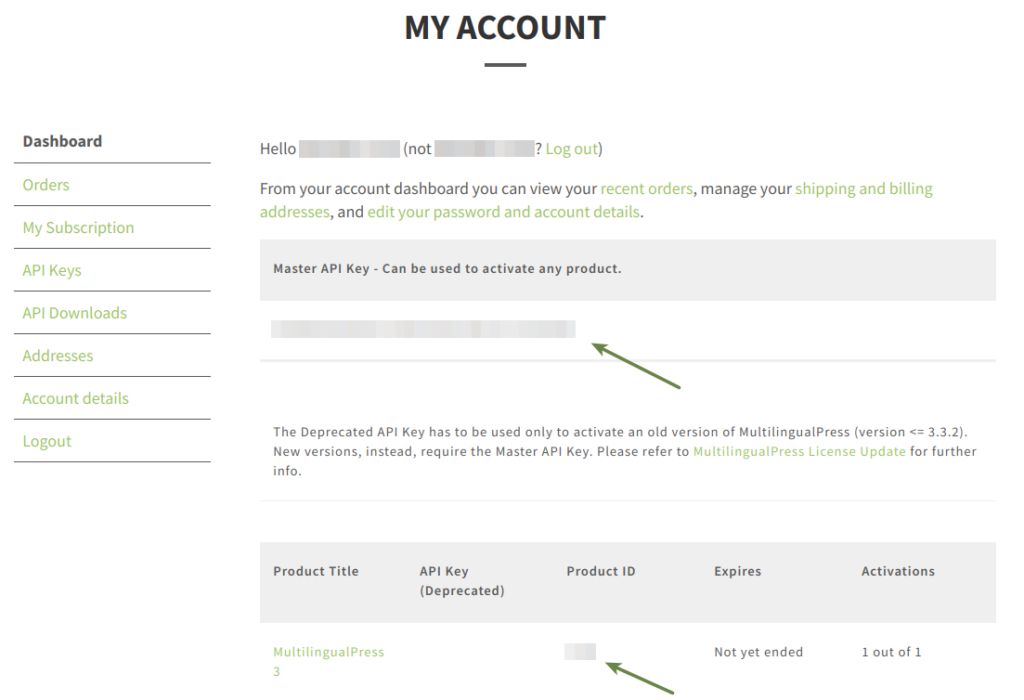Click the blurred Product ID value
Image resolution: width=1024 pixels, height=700 pixels.
pyautogui.click(x=580, y=652)
